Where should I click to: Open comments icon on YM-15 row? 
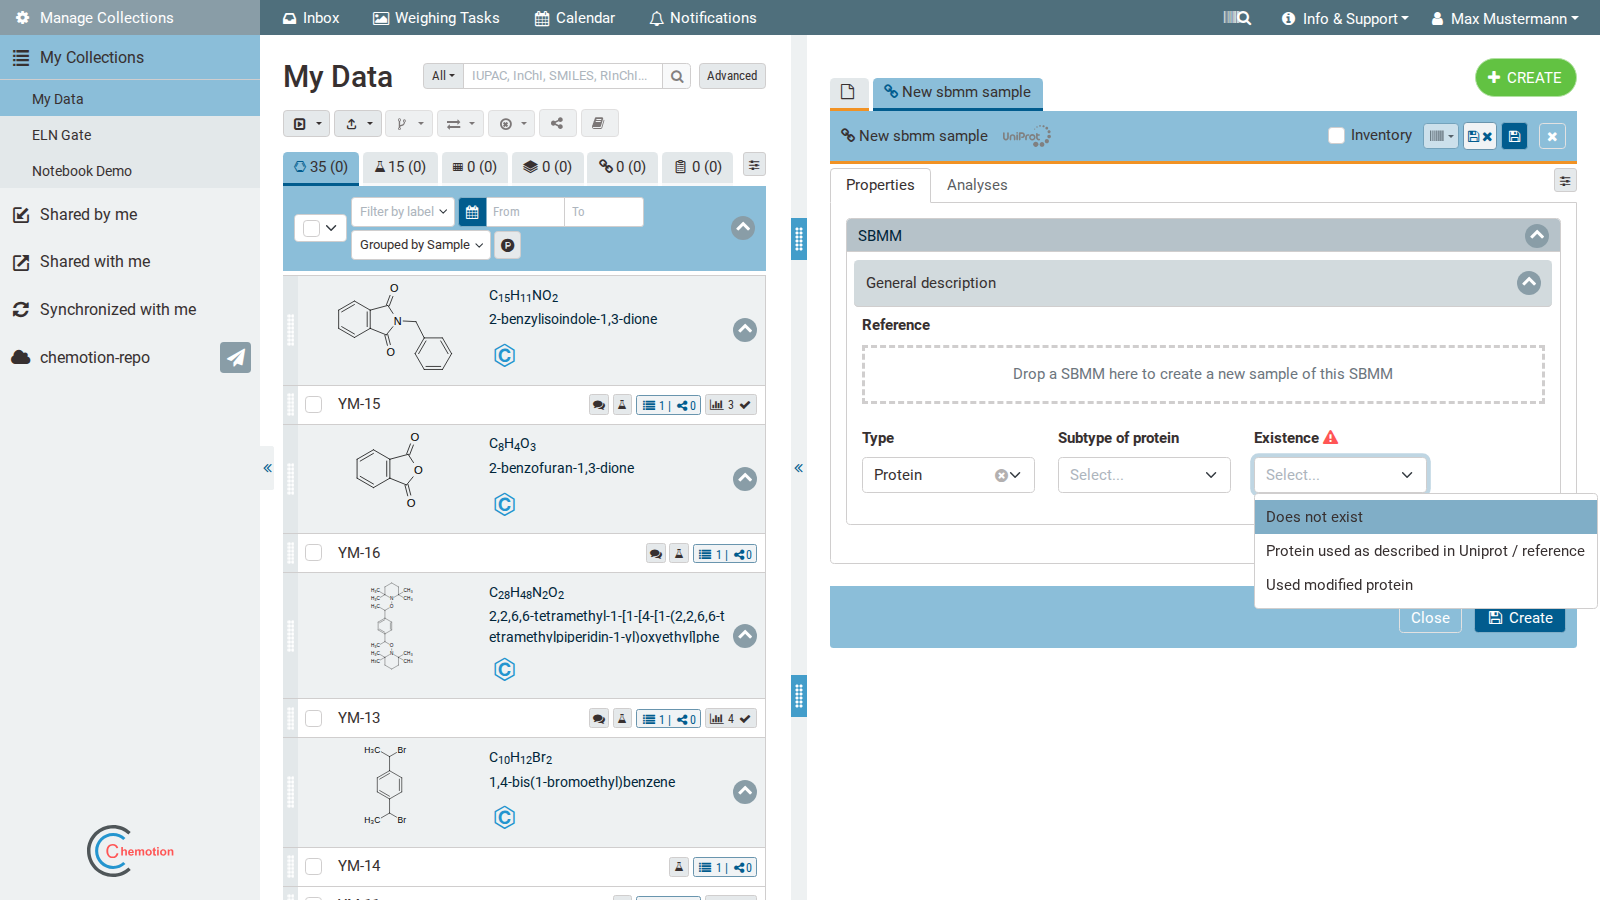click(x=599, y=405)
